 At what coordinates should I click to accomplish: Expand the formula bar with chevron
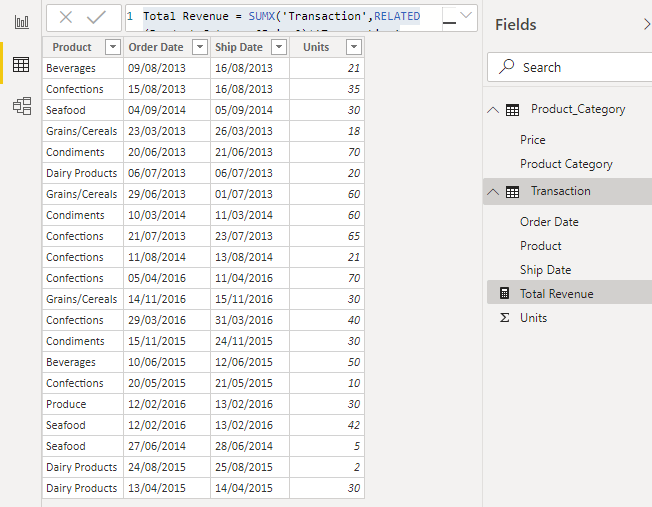[466, 15]
